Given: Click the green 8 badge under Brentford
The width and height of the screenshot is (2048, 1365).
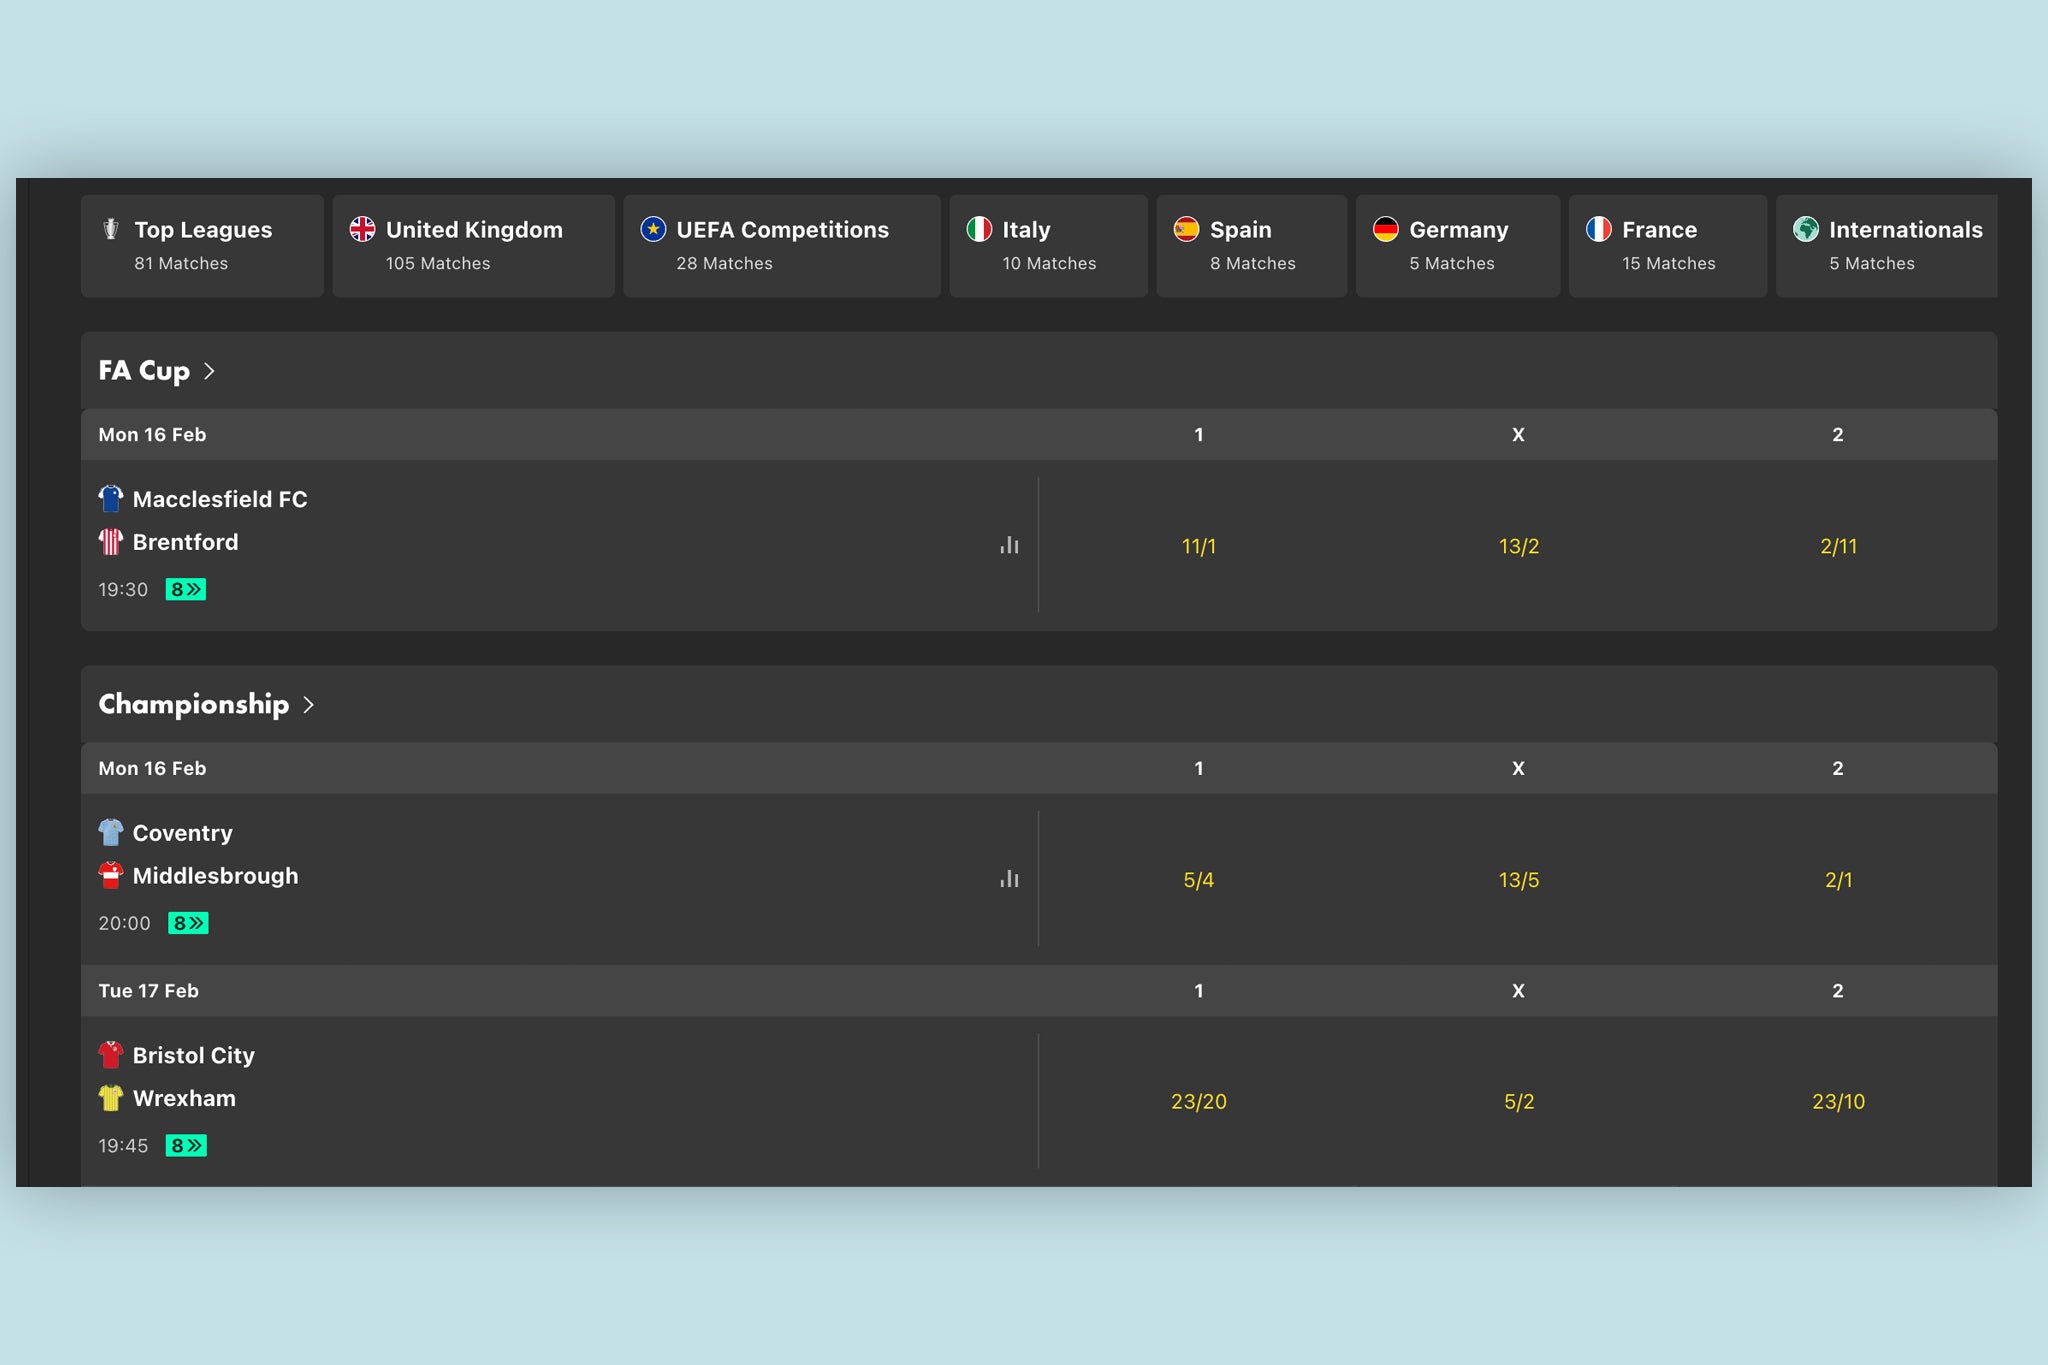Looking at the screenshot, I should [186, 589].
